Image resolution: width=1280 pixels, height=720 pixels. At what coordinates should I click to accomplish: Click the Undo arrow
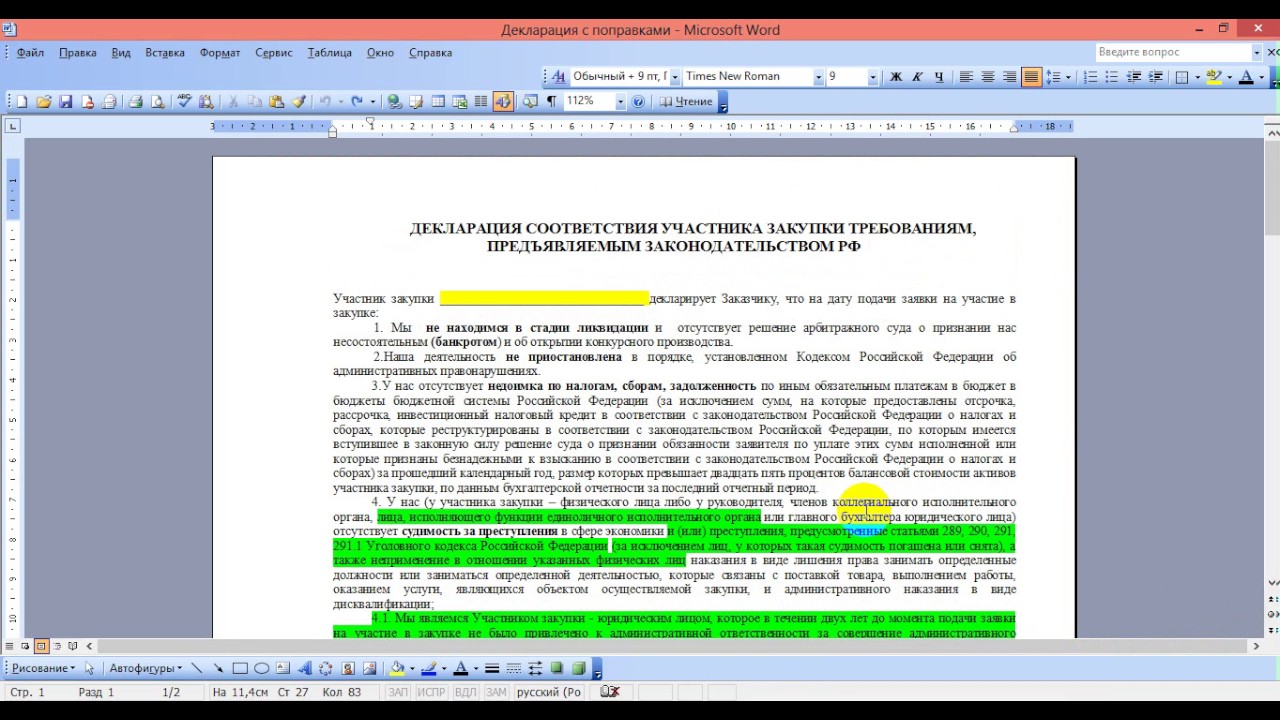click(x=325, y=101)
